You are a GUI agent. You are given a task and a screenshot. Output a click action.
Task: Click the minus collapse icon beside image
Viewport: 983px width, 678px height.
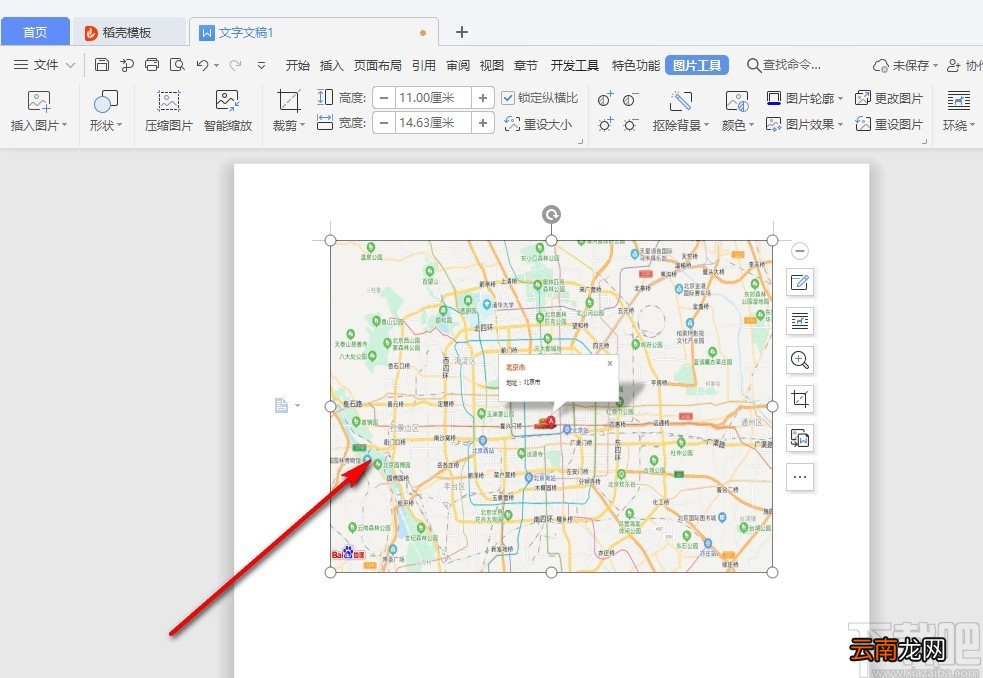coord(799,251)
